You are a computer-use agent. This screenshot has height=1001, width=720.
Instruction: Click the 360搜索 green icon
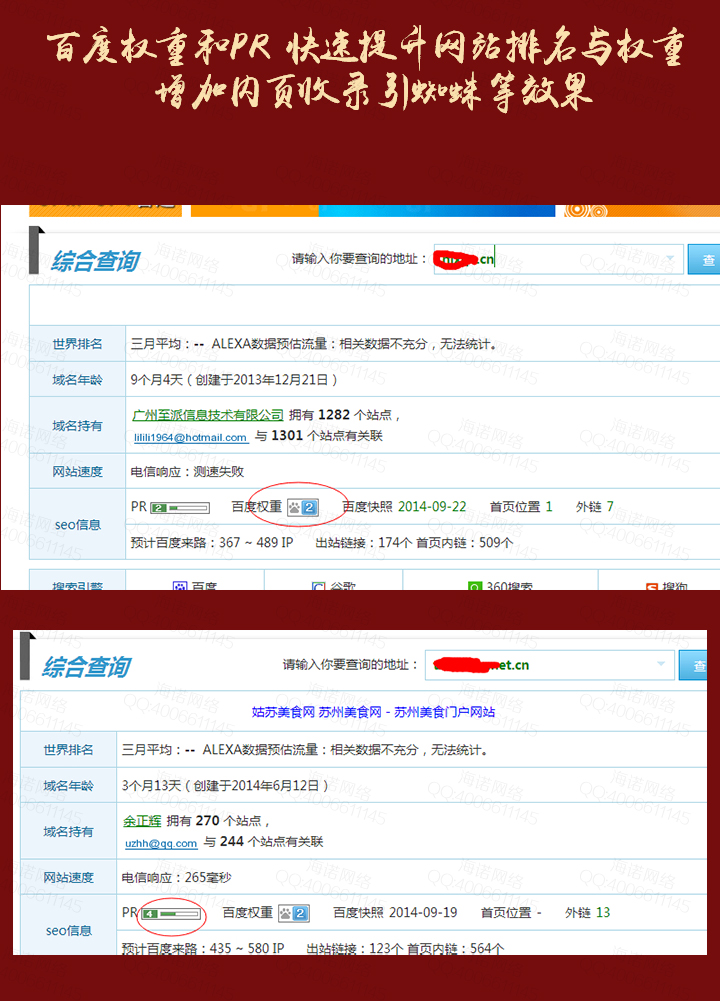[x=476, y=587]
